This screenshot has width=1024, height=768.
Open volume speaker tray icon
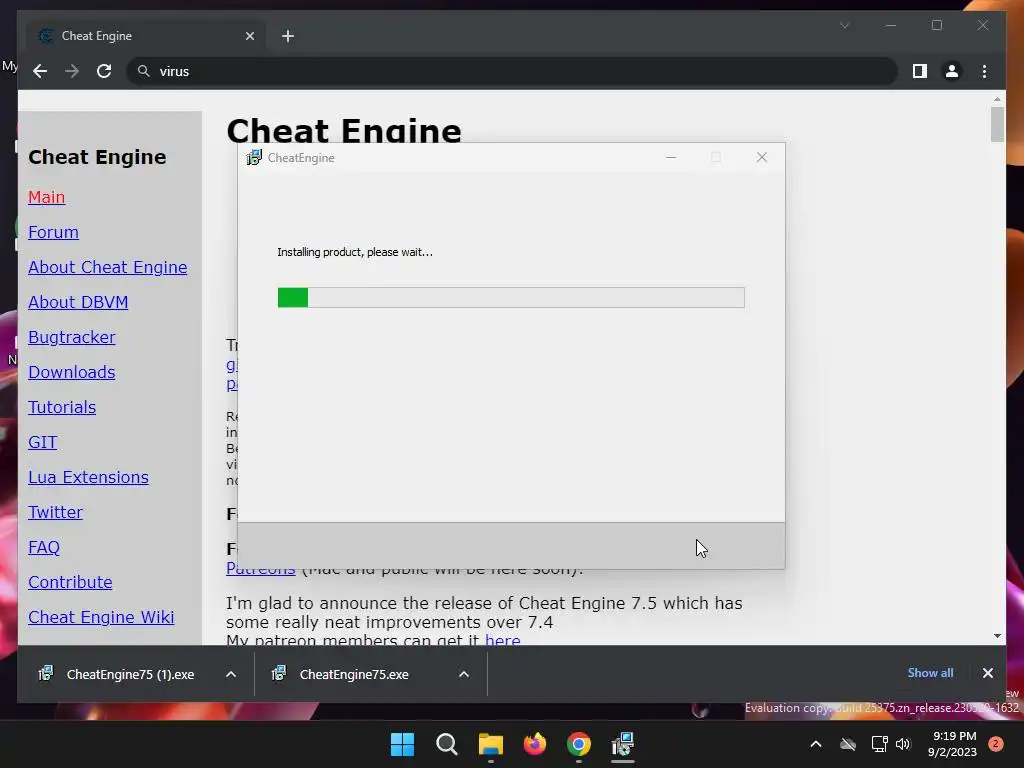[903, 744]
